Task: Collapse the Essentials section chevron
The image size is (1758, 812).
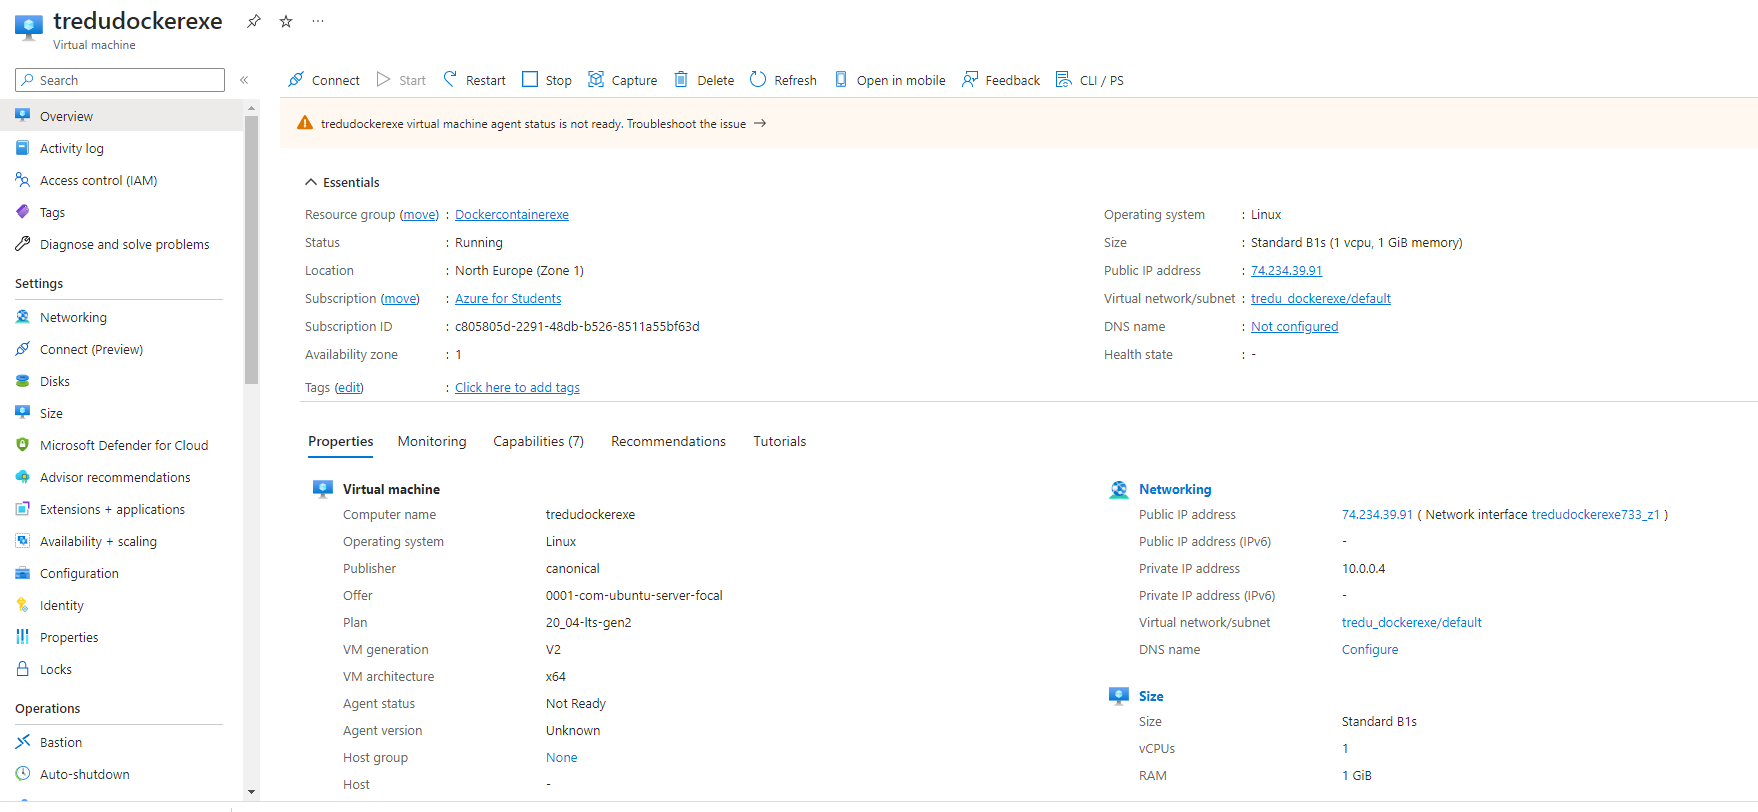Action: coord(311,182)
